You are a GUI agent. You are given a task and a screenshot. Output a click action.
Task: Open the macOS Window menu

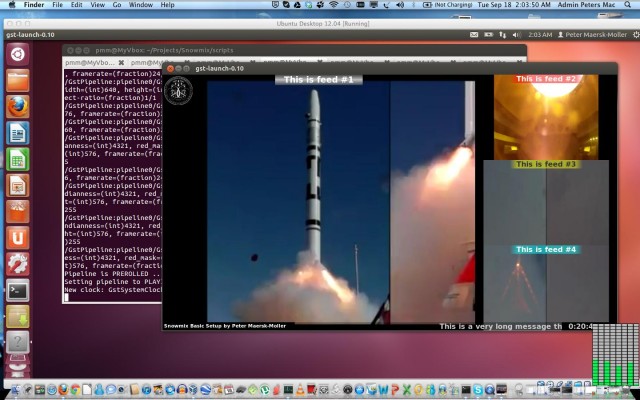point(141,5)
